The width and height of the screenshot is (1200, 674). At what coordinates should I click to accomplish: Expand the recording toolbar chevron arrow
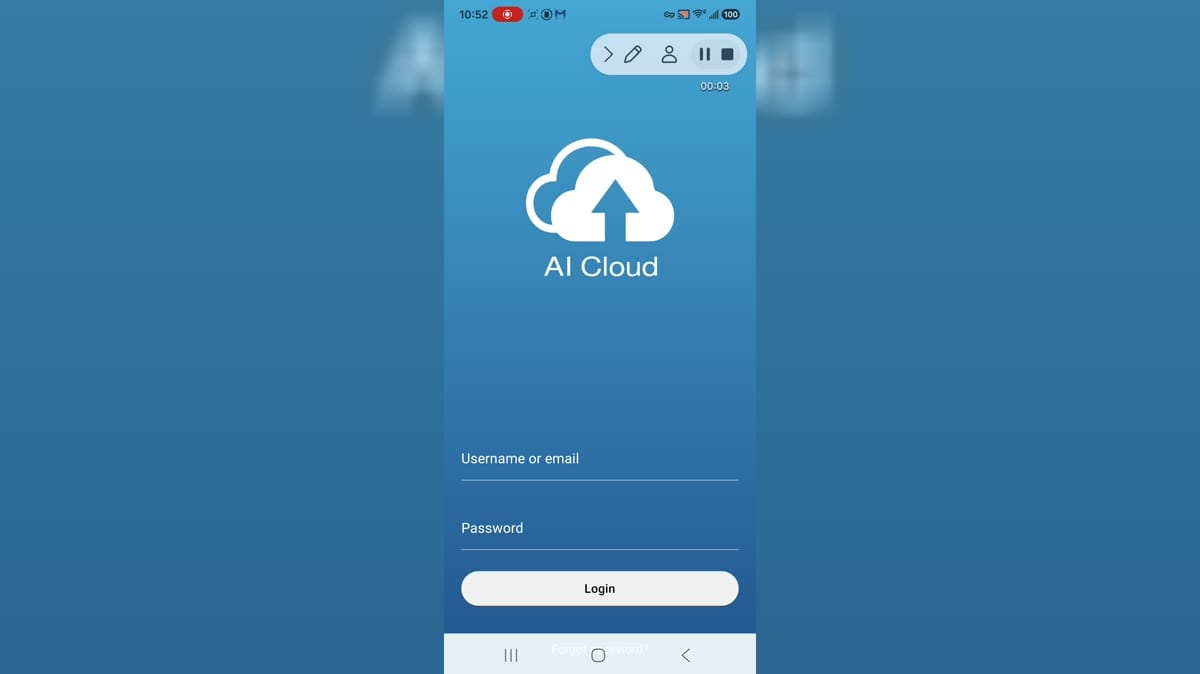[608, 54]
